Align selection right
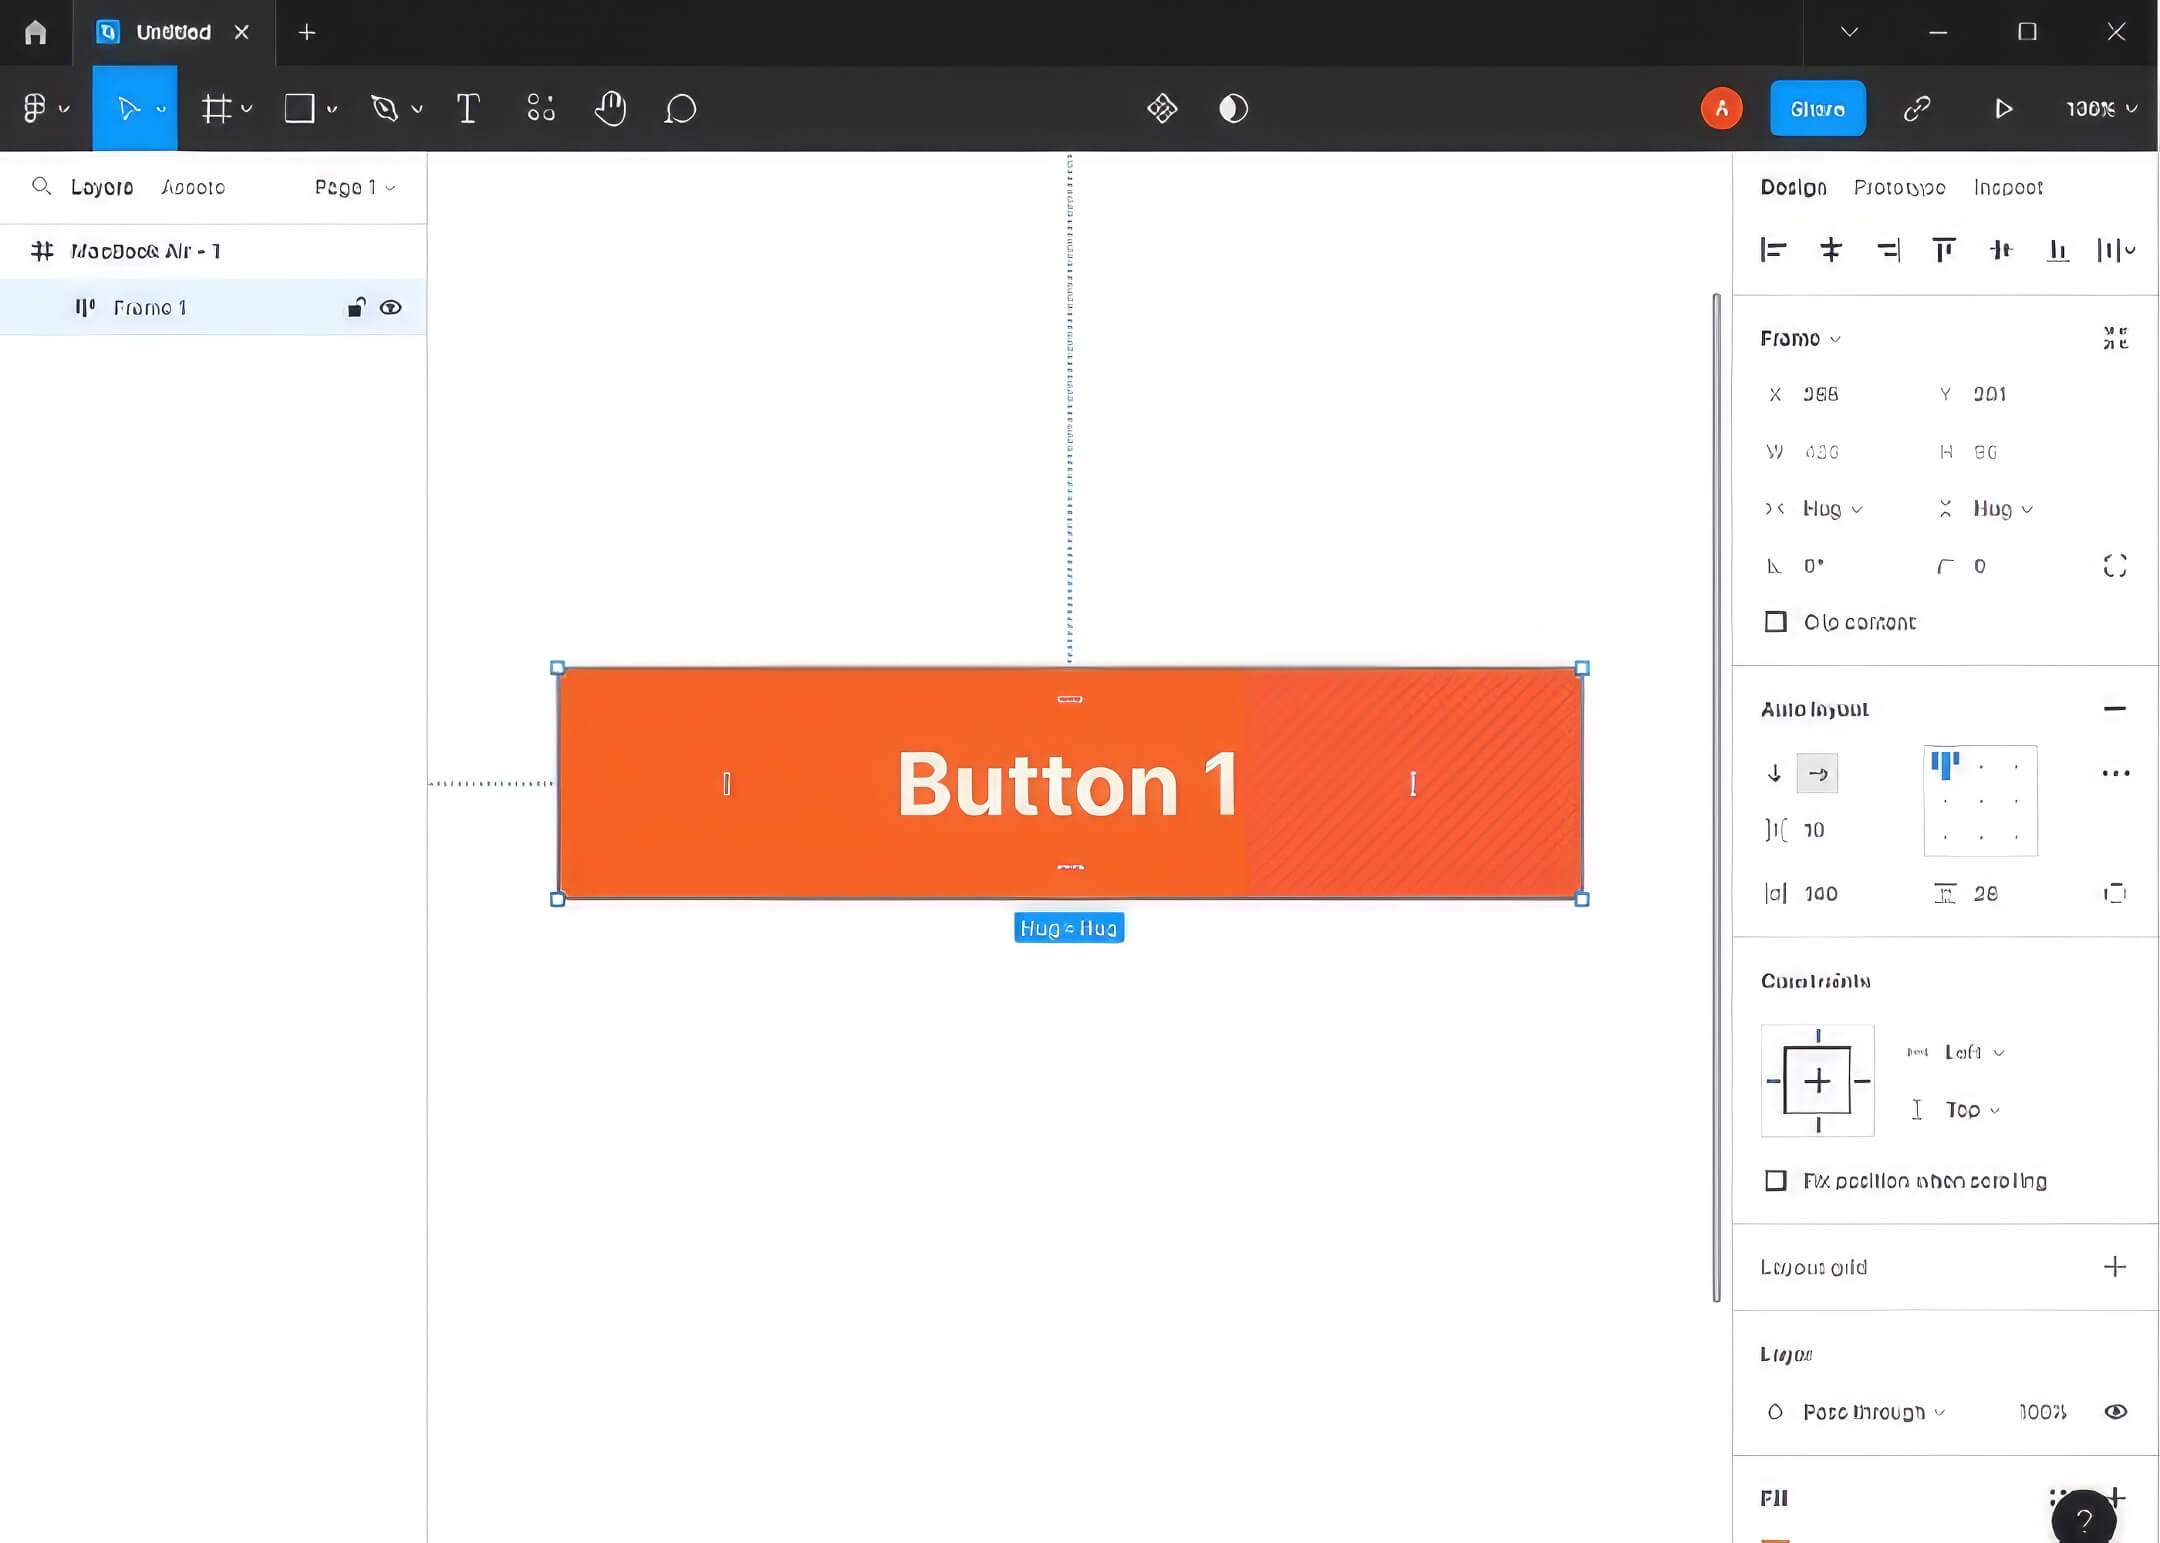The image size is (2160, 1543). (x=1888, y=249)
